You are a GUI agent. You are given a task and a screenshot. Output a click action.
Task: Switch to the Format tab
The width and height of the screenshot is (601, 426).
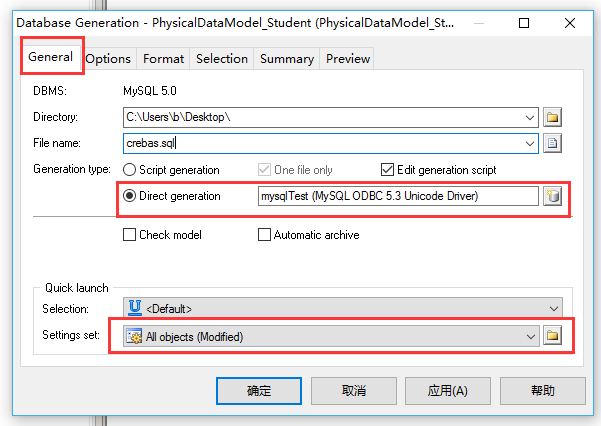click(163, 59)
